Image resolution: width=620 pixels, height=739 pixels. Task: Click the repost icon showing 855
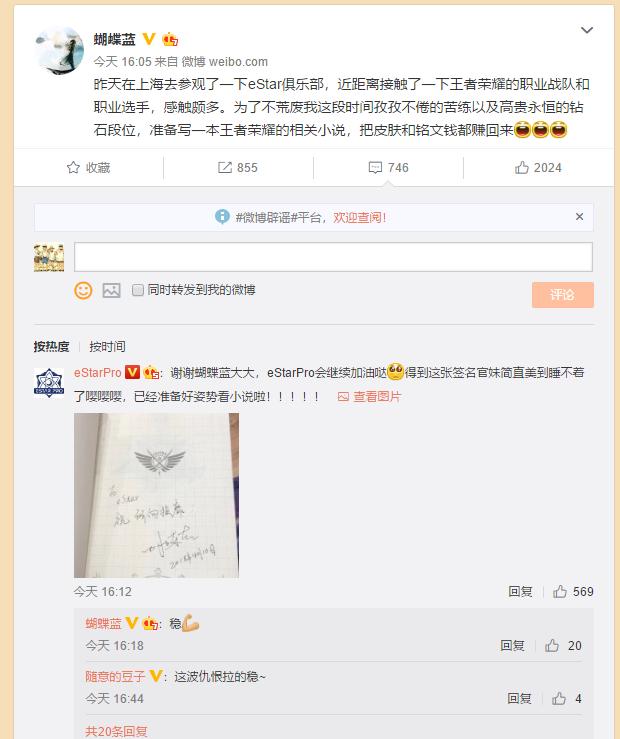click(225, 167)
